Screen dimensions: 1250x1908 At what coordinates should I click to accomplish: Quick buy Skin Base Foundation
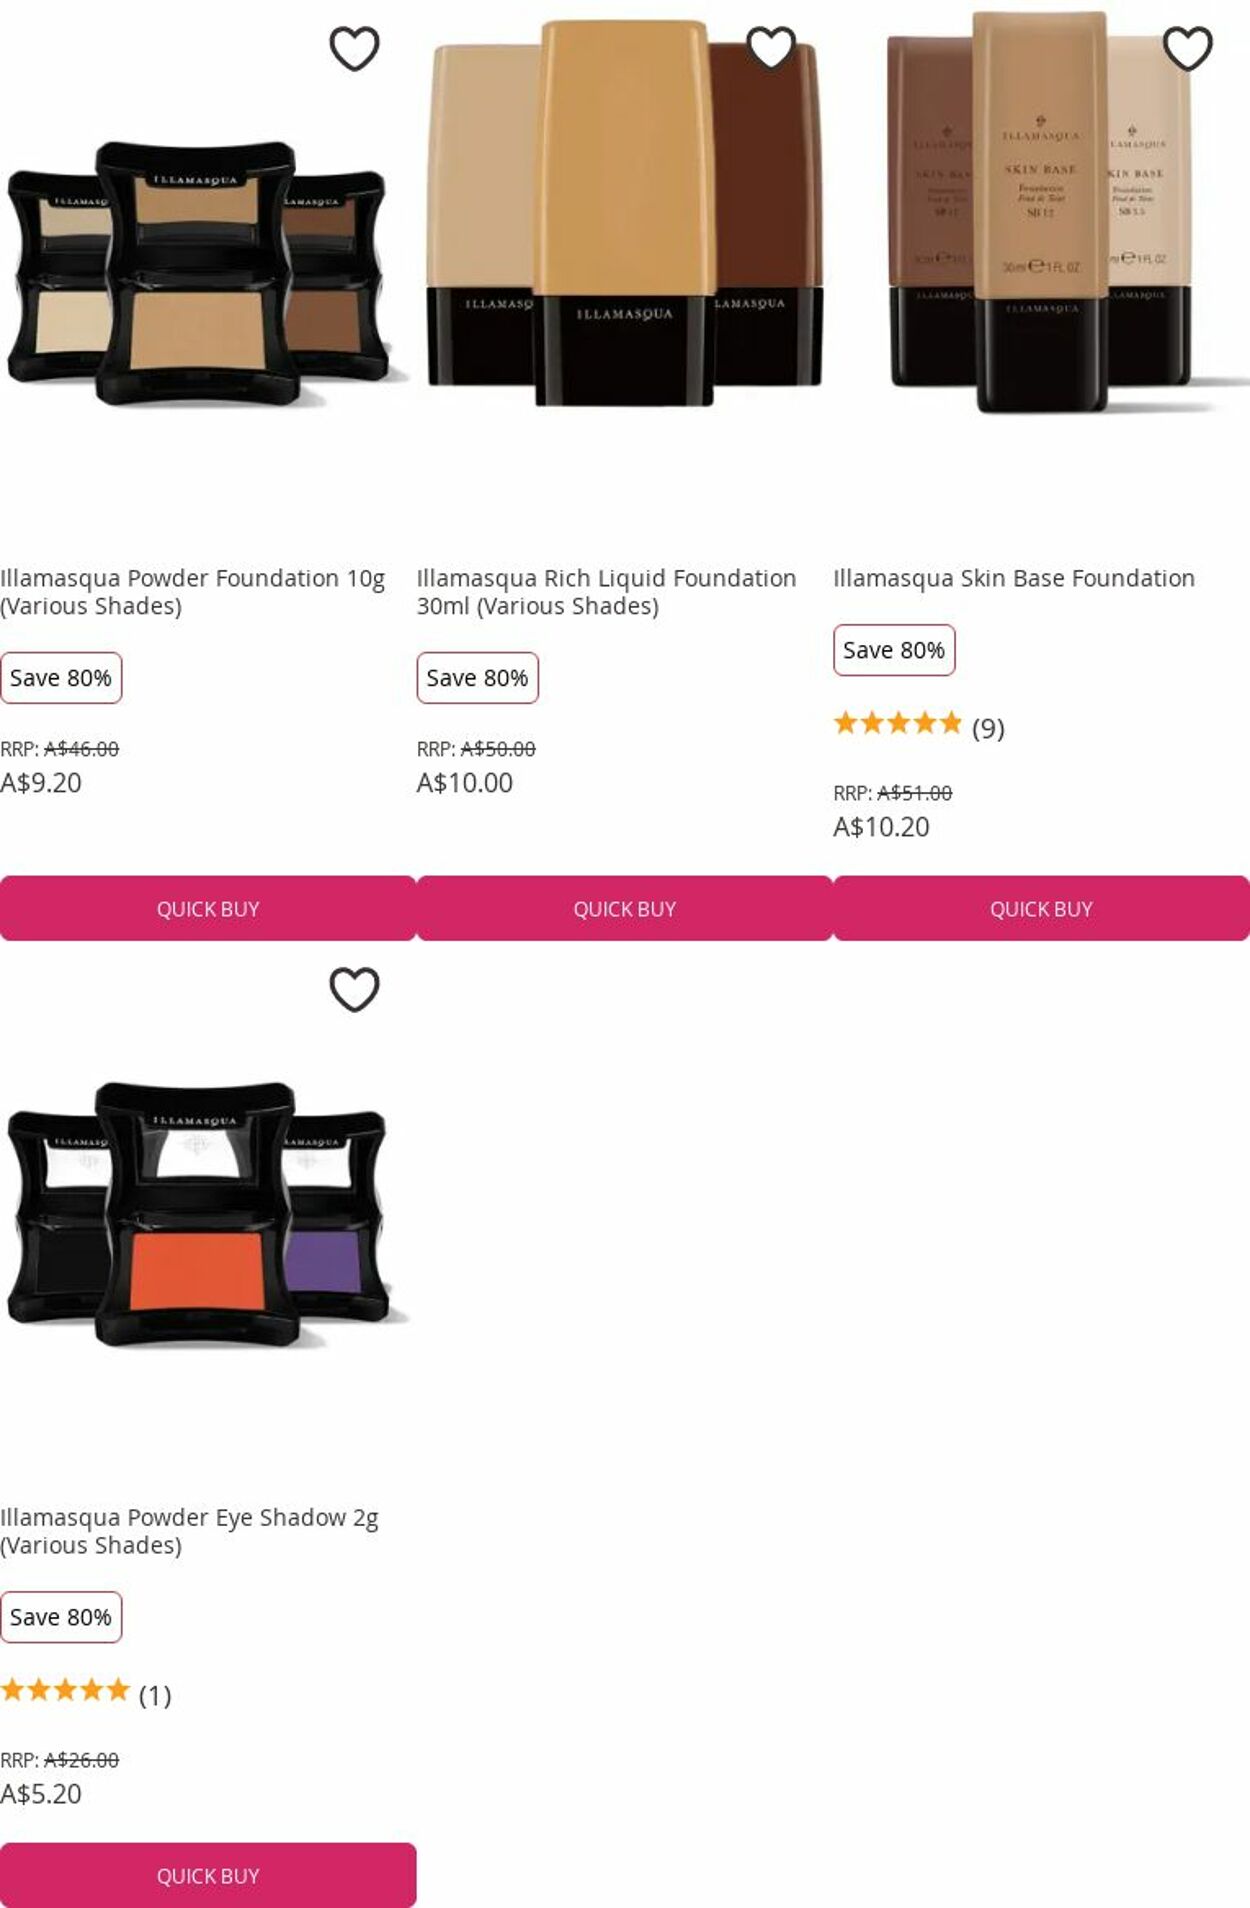point(1041,908)
